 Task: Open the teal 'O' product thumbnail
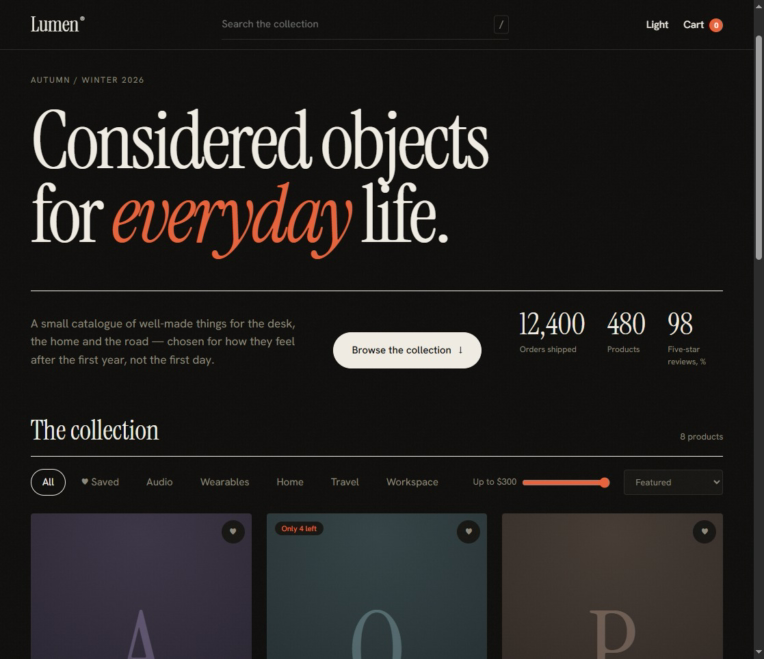click(x=377, y=586)
